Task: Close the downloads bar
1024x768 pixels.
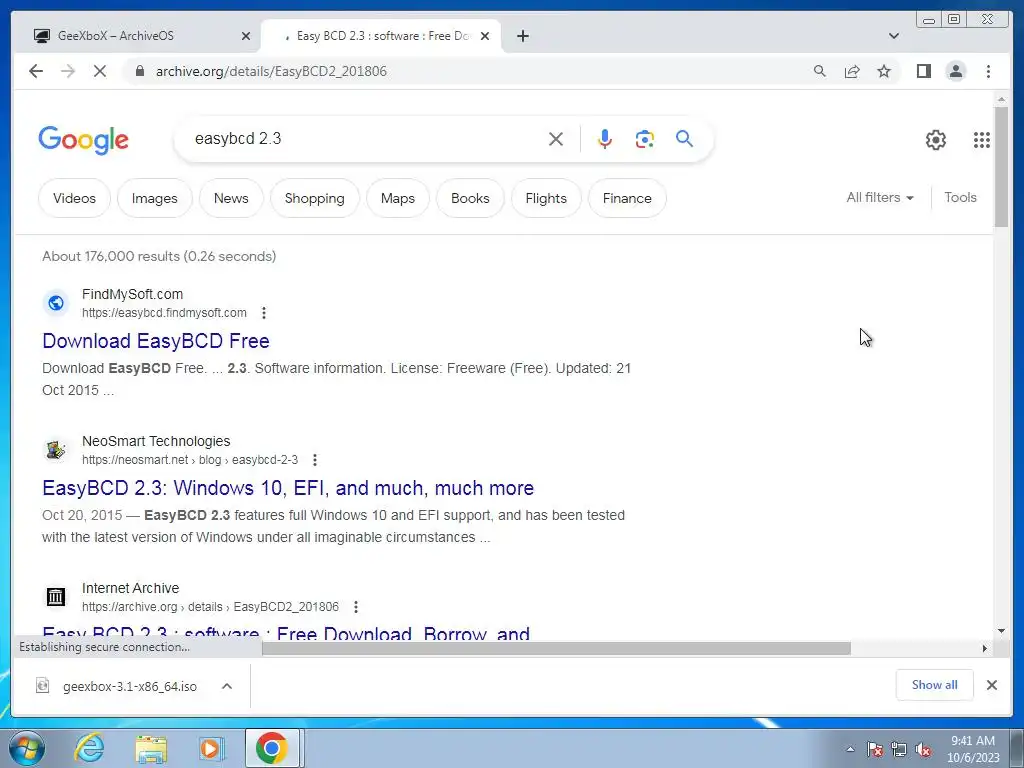Action: 991,685
